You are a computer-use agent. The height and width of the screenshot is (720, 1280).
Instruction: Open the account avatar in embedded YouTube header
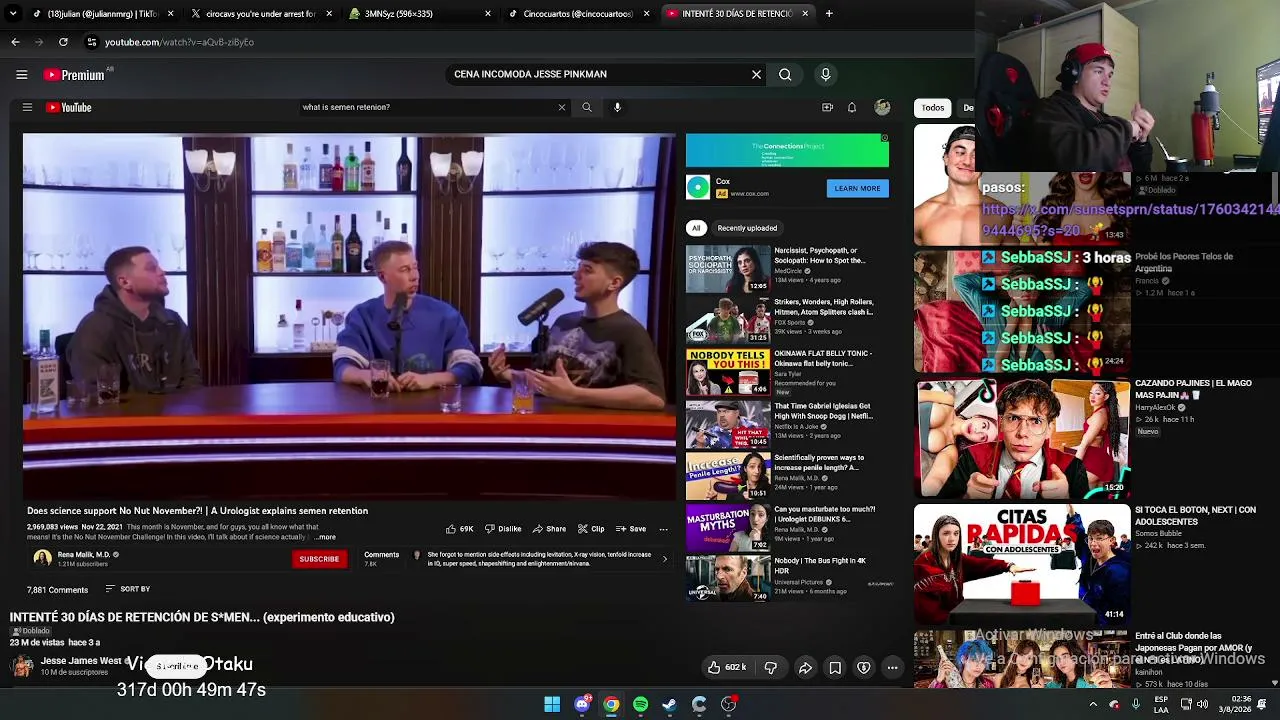tap(882, 107)
